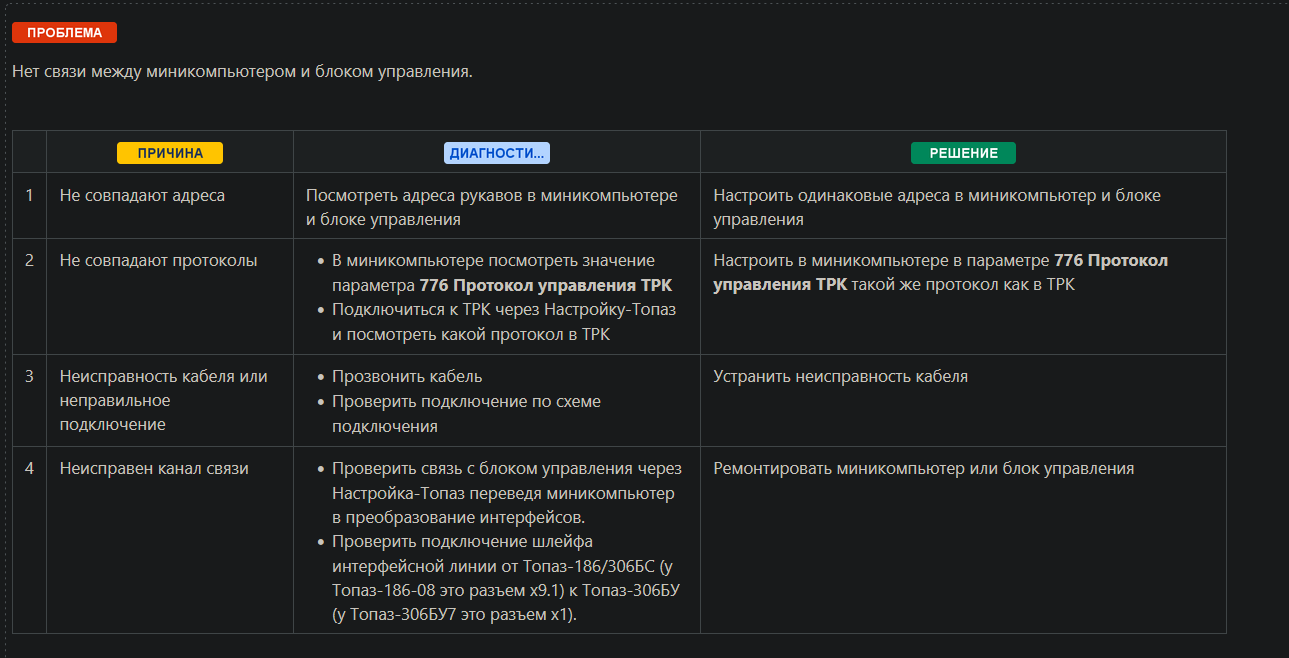Image resolution: width=1289 pixels, height=658 pixels.
Task: Click the red ПРОБЛЕМА badge
Action: pyautogui.click(x=64, y=32)
